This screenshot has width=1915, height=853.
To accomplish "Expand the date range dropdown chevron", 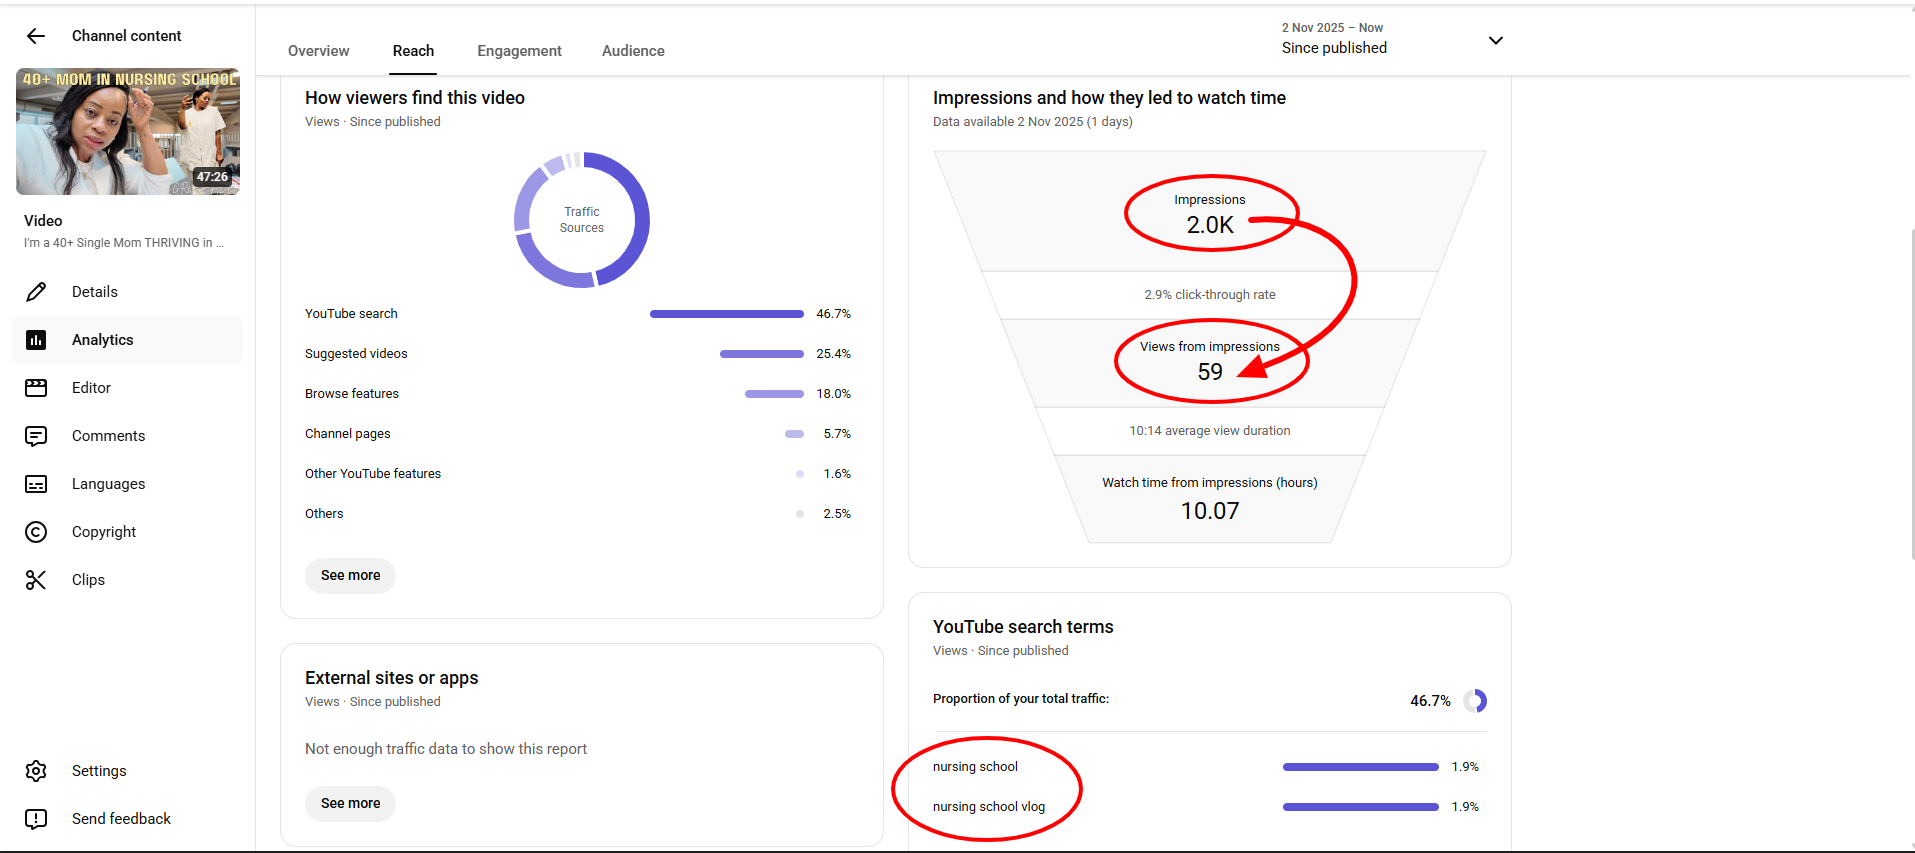I will (1495, 40).
